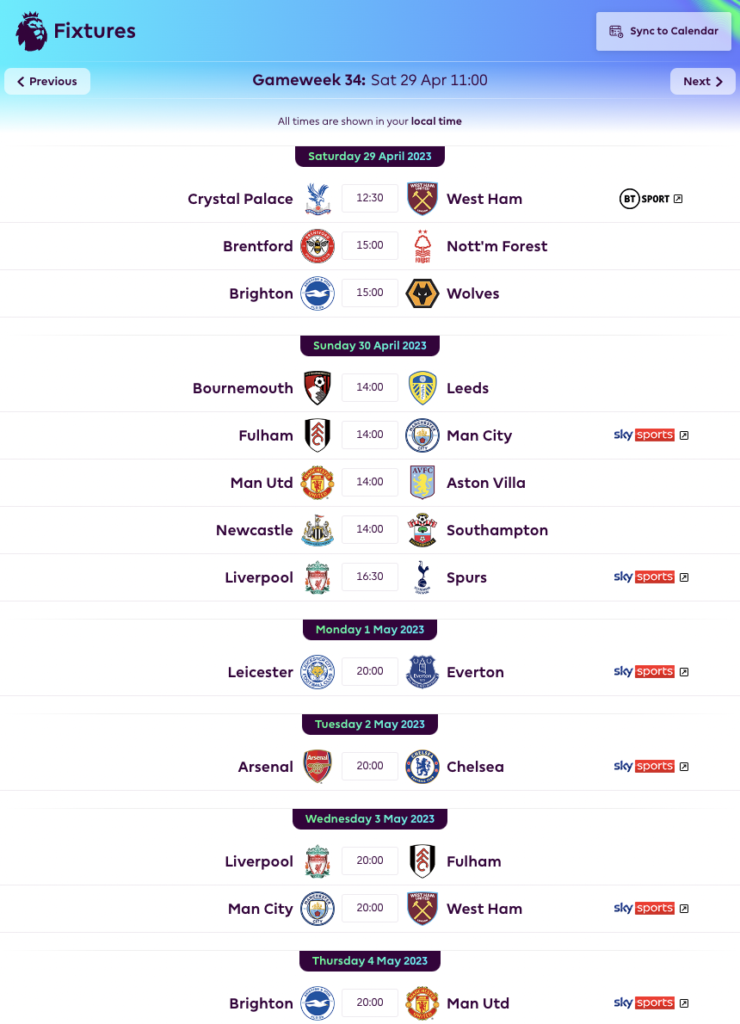
Task: Select the Man City badge next to Fulham
Action: click(x=422, y=435)
